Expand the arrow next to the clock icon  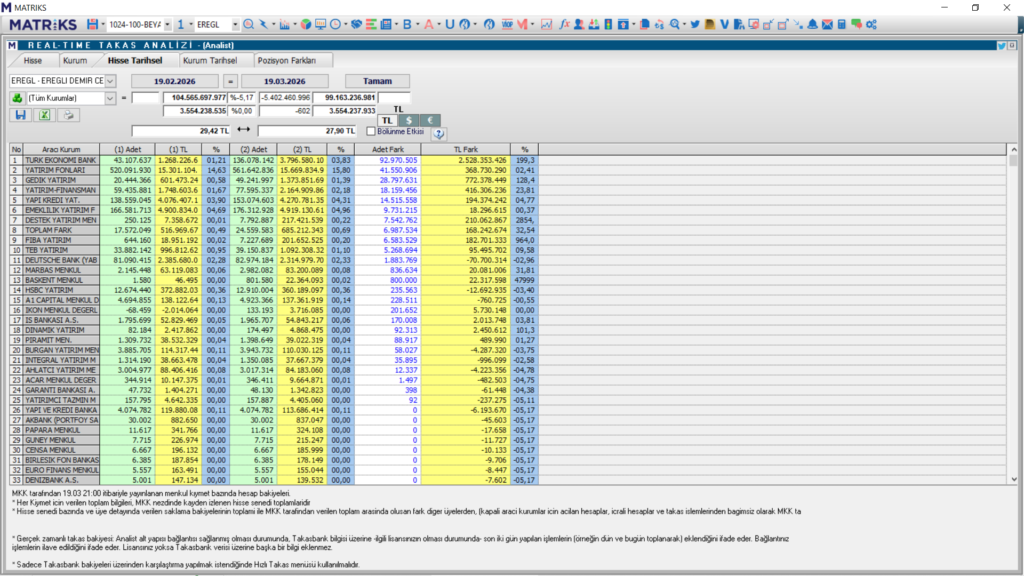pos(345,24)
